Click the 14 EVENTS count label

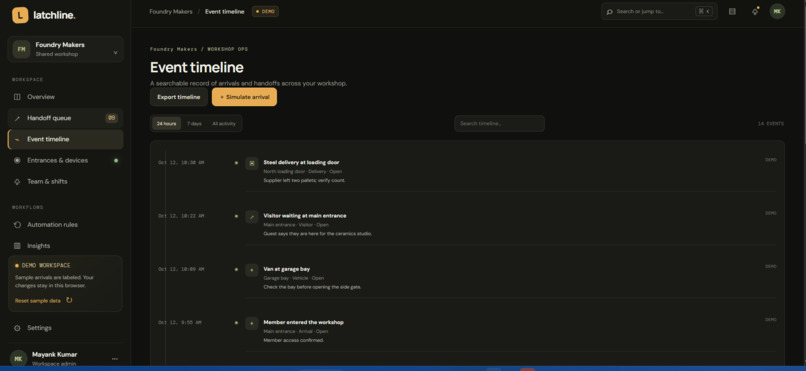pyautogui.click(x=771, y=124)
